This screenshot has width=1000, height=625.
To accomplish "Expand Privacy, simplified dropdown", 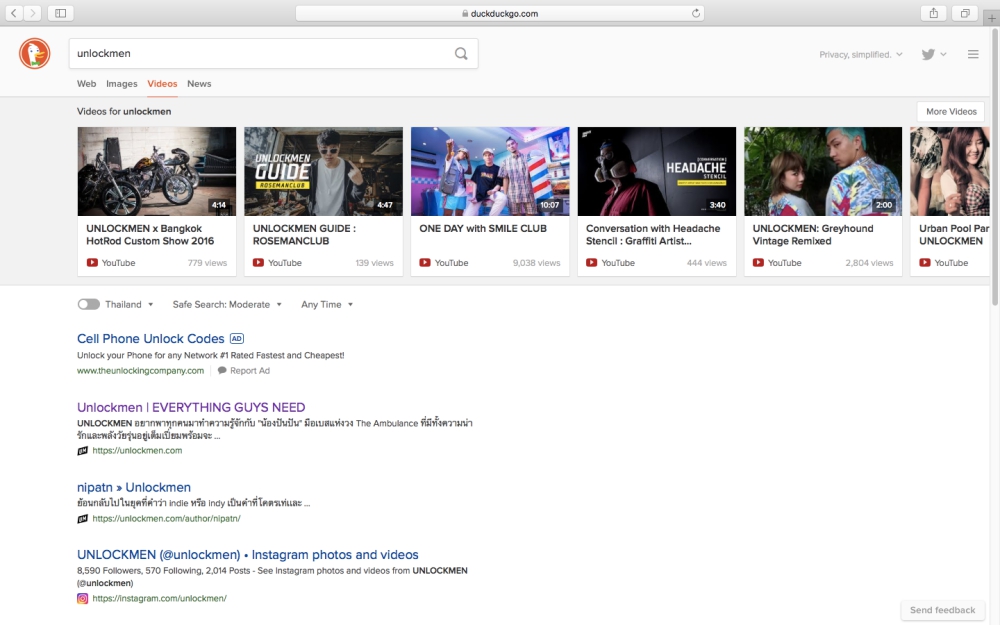I will 861,54.
